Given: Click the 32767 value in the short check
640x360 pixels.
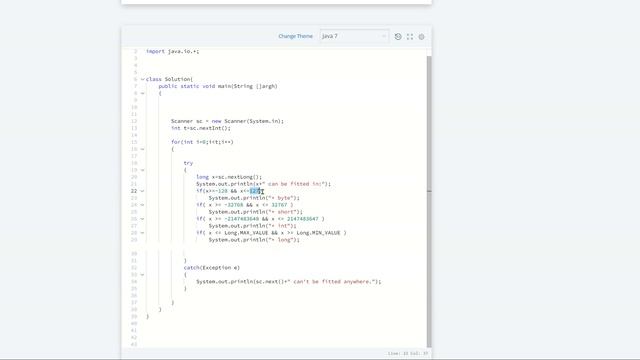Looking at the screenshot, I should [x=279, y=205].
